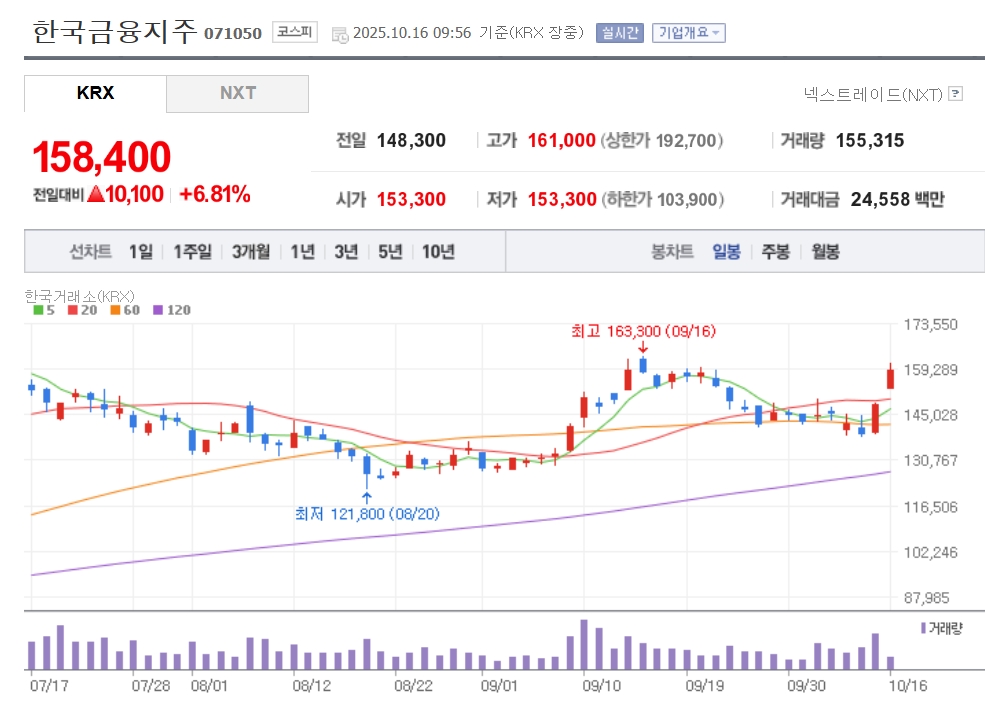The image size is (985, 716).
Task: Select the 일봉 daily candle chart
Action: tap(726, 252)
